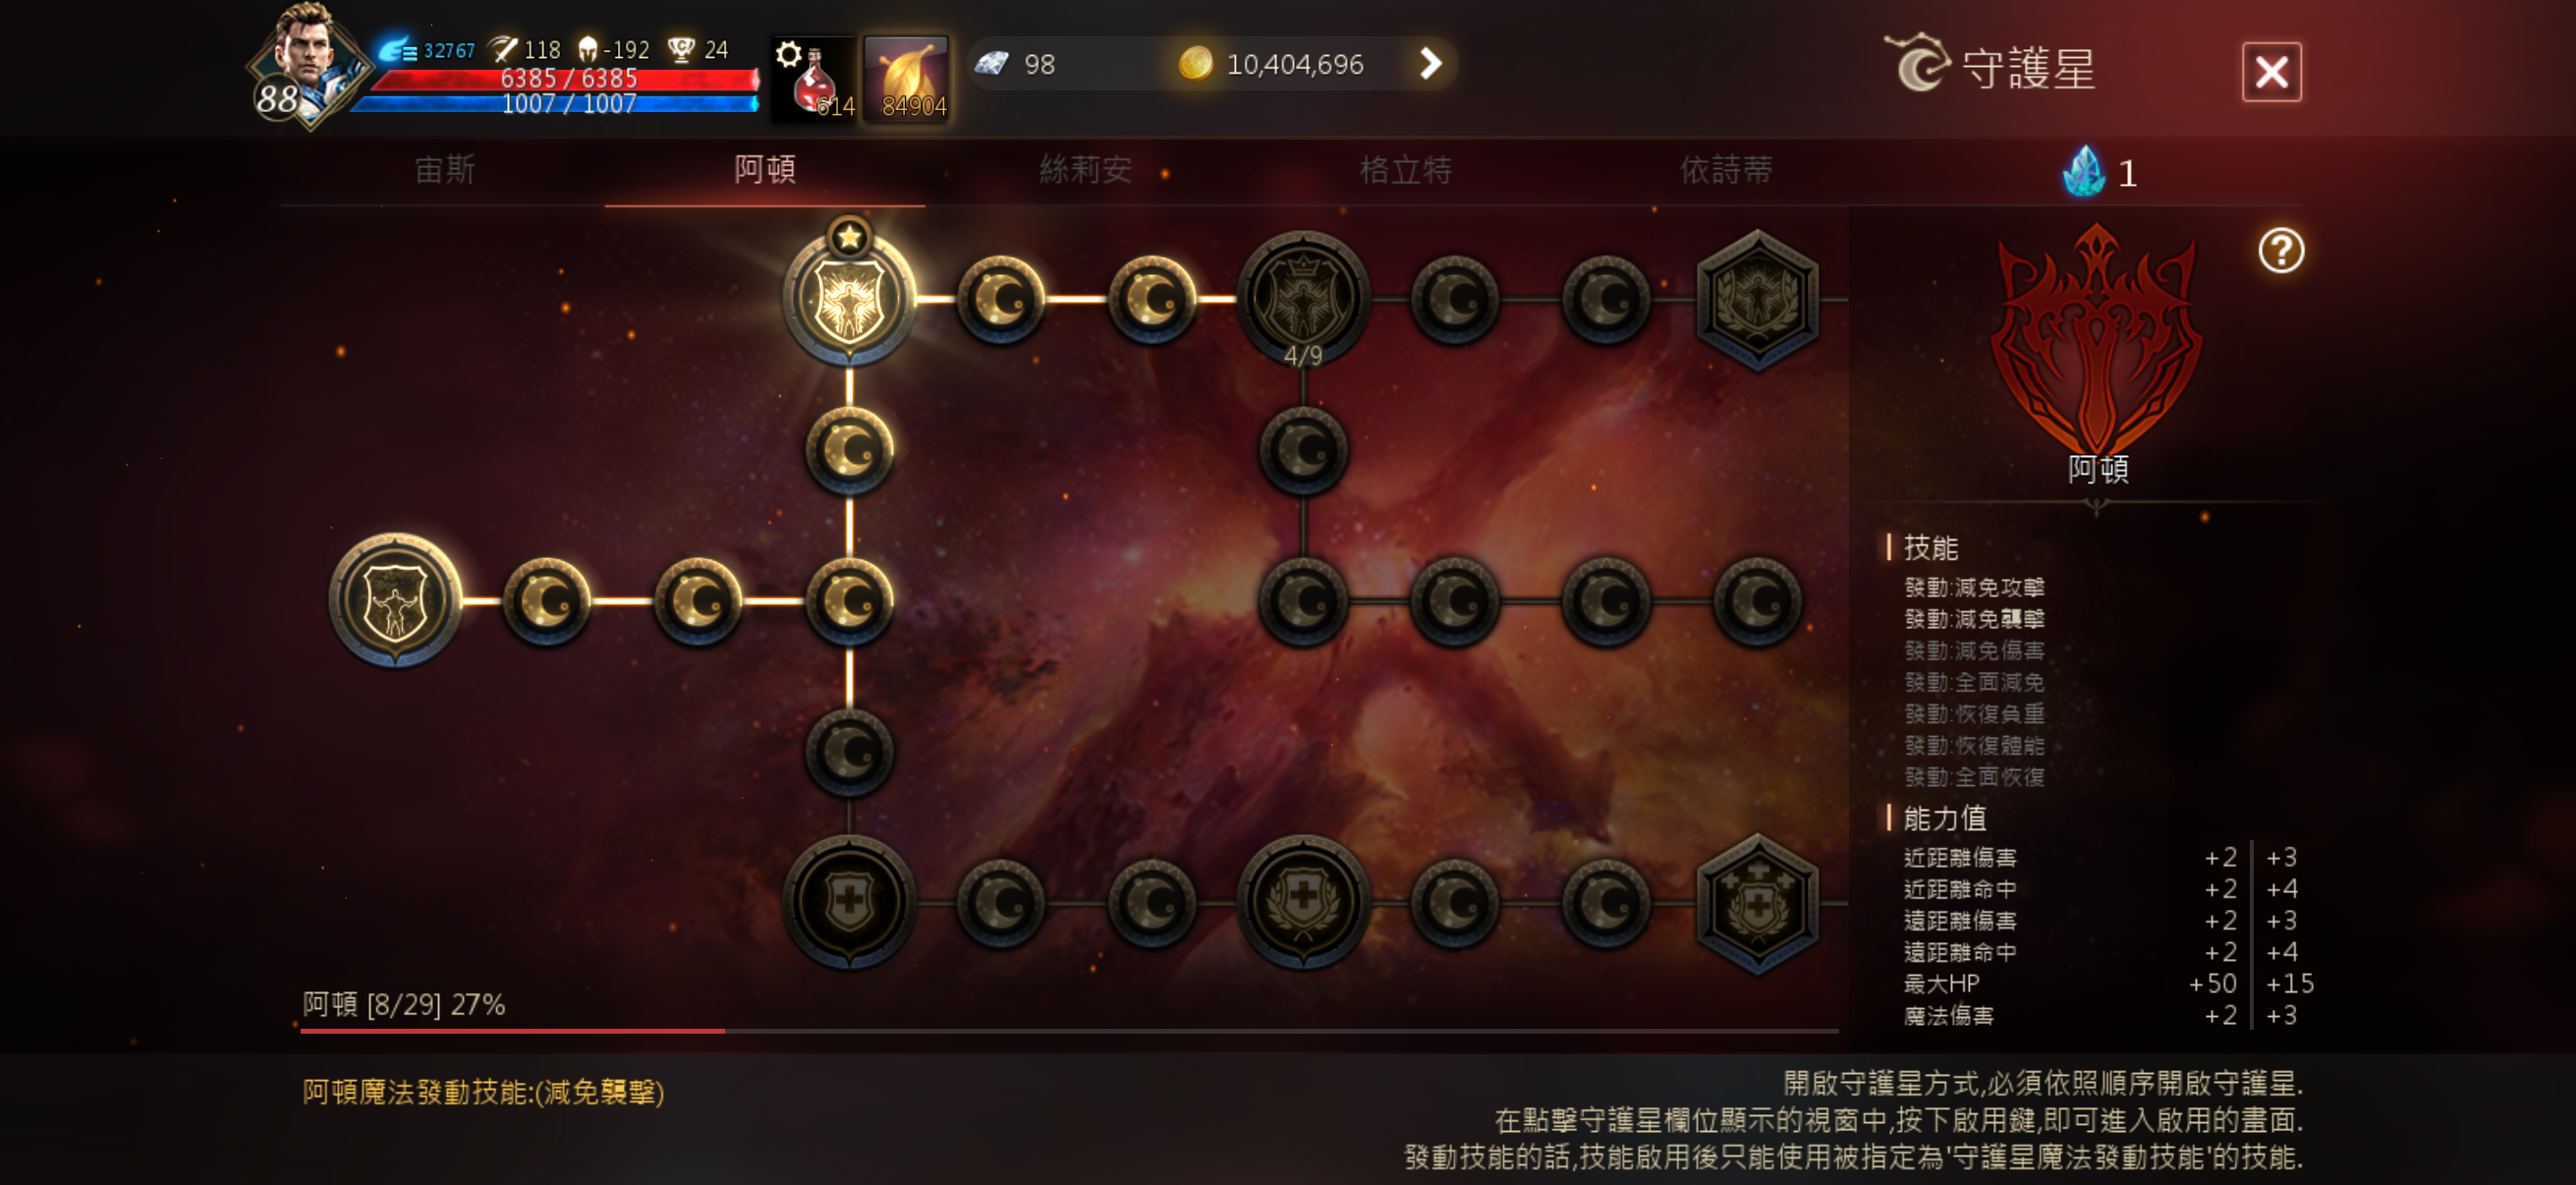Select the laurel cross node in the bottom row

point(1303,901)
